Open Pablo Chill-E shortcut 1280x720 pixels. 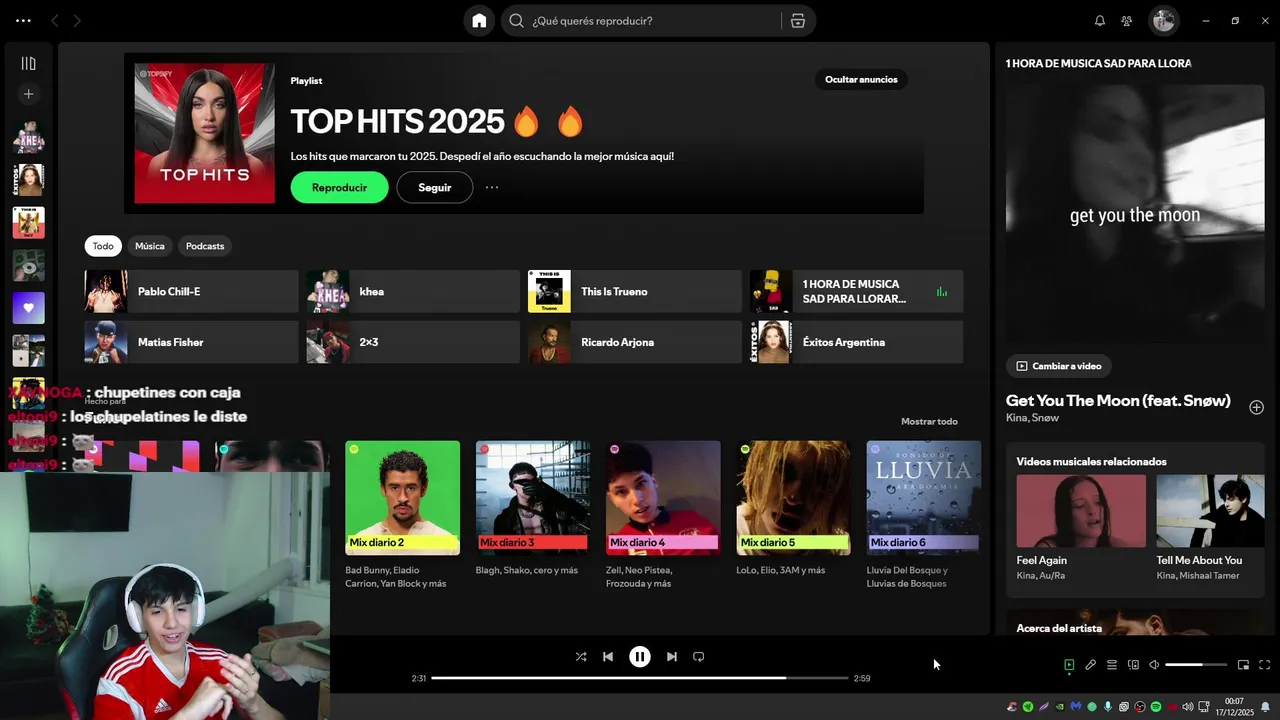point(191,291)
